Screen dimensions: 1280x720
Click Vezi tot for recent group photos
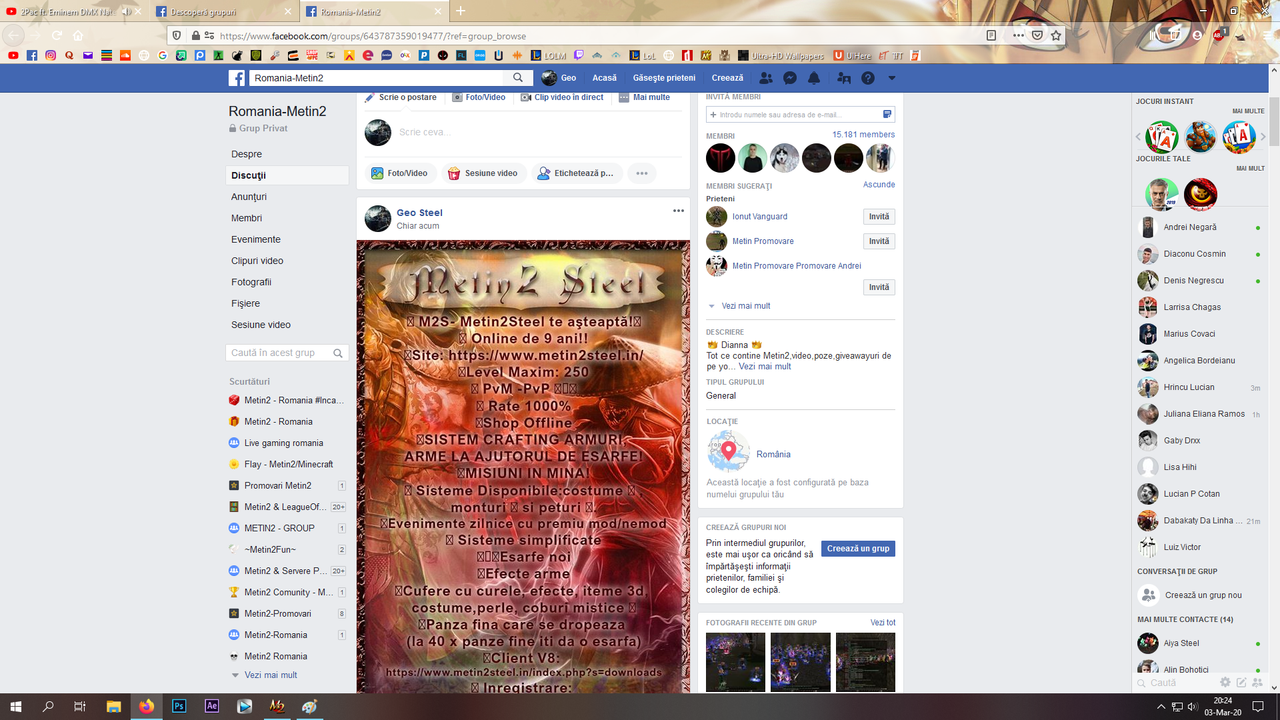click(883, 622)
